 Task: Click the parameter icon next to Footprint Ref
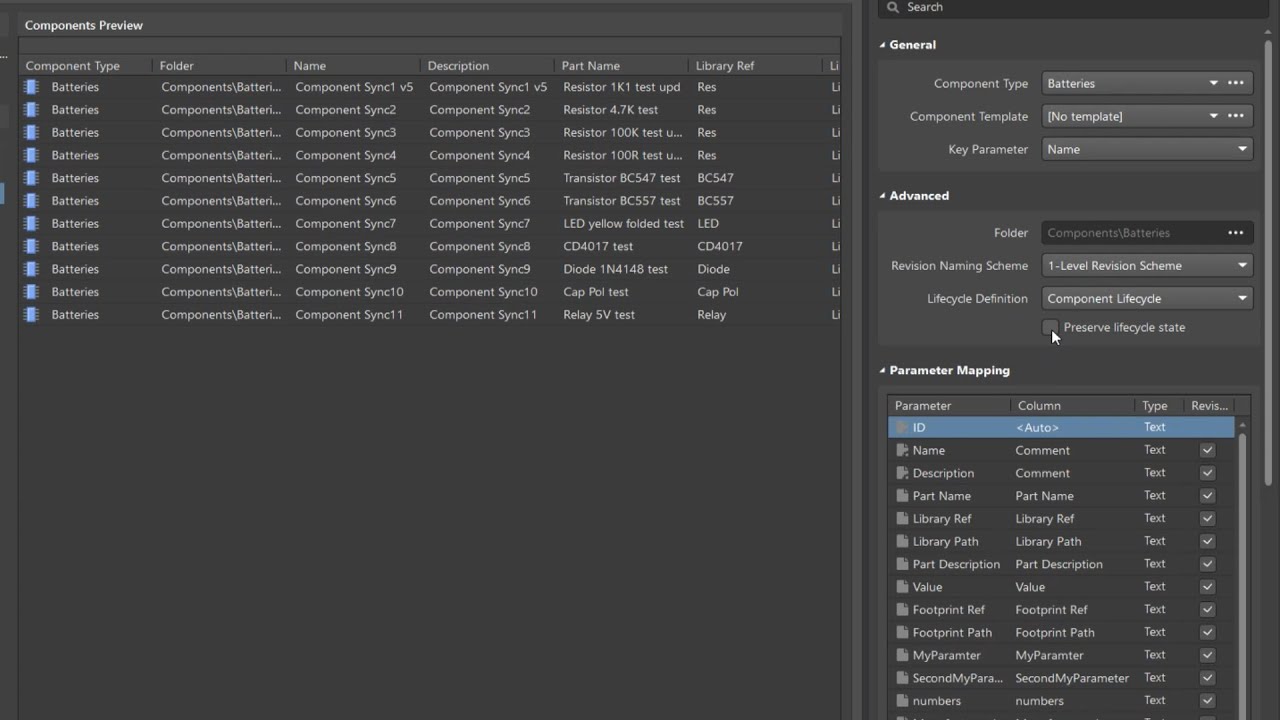pos(902,610)
